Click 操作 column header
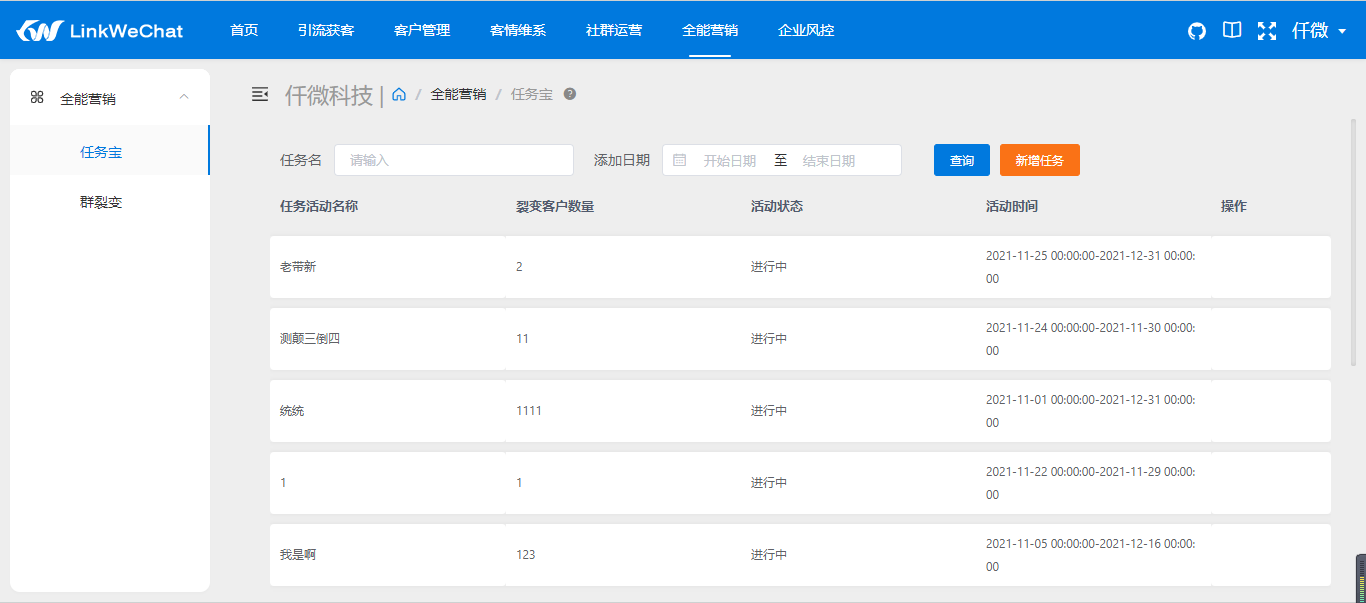The height and width of the screenshot is (603, 1366). [1234, 206]
